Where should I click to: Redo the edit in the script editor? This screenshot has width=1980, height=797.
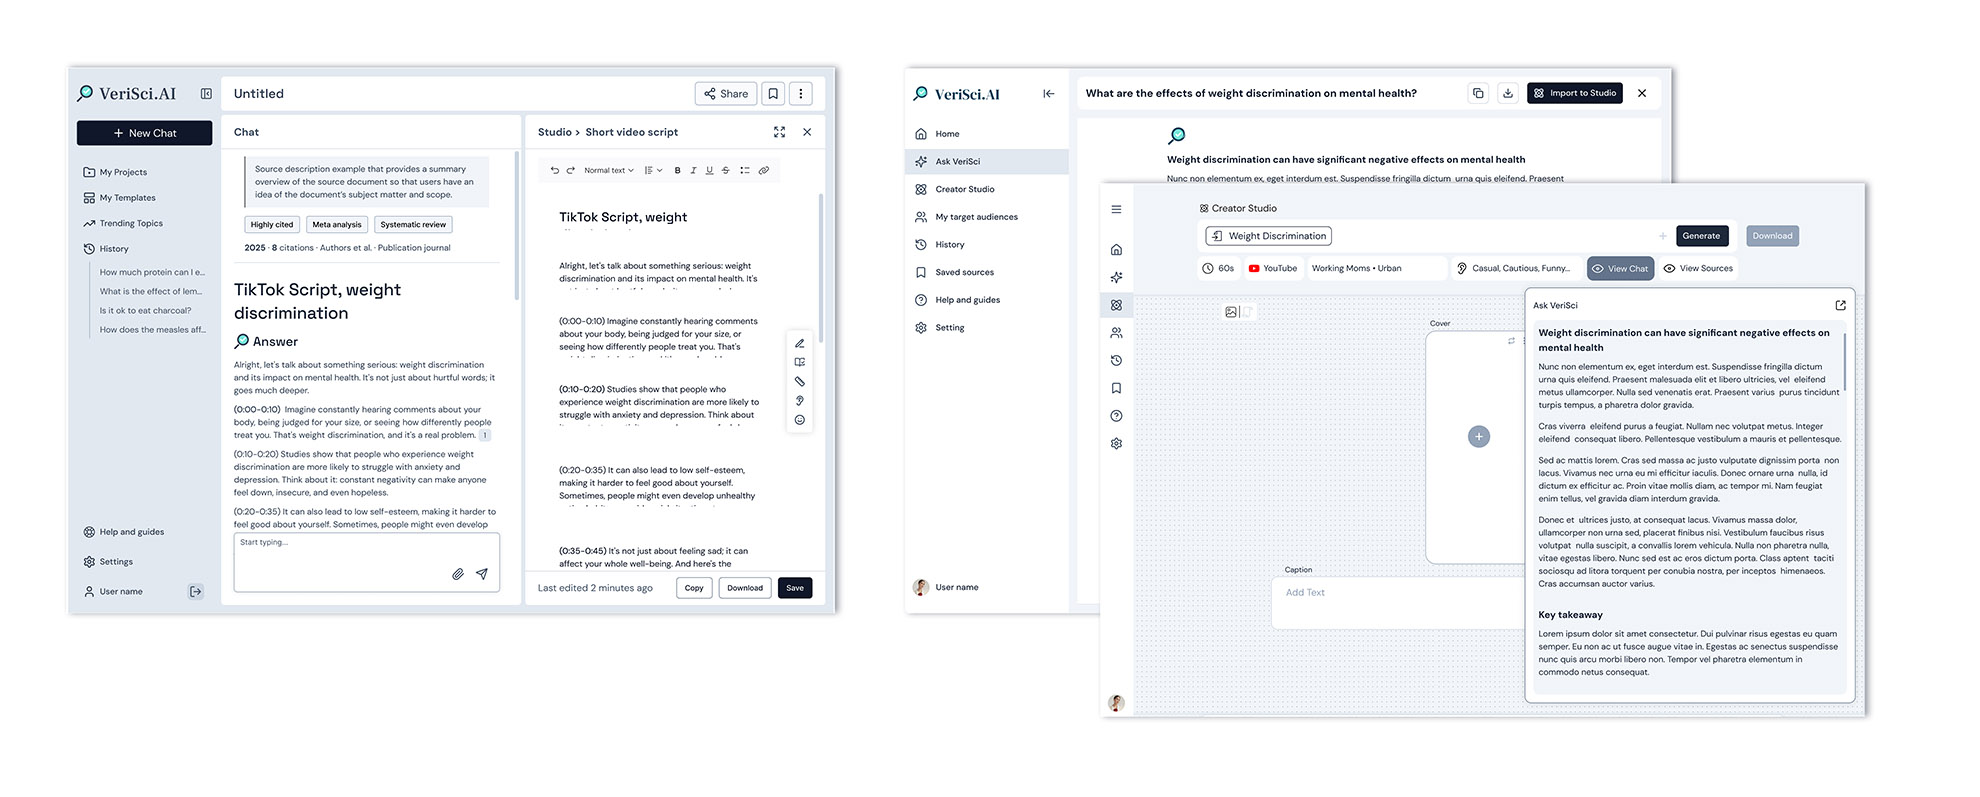point(571,171)
